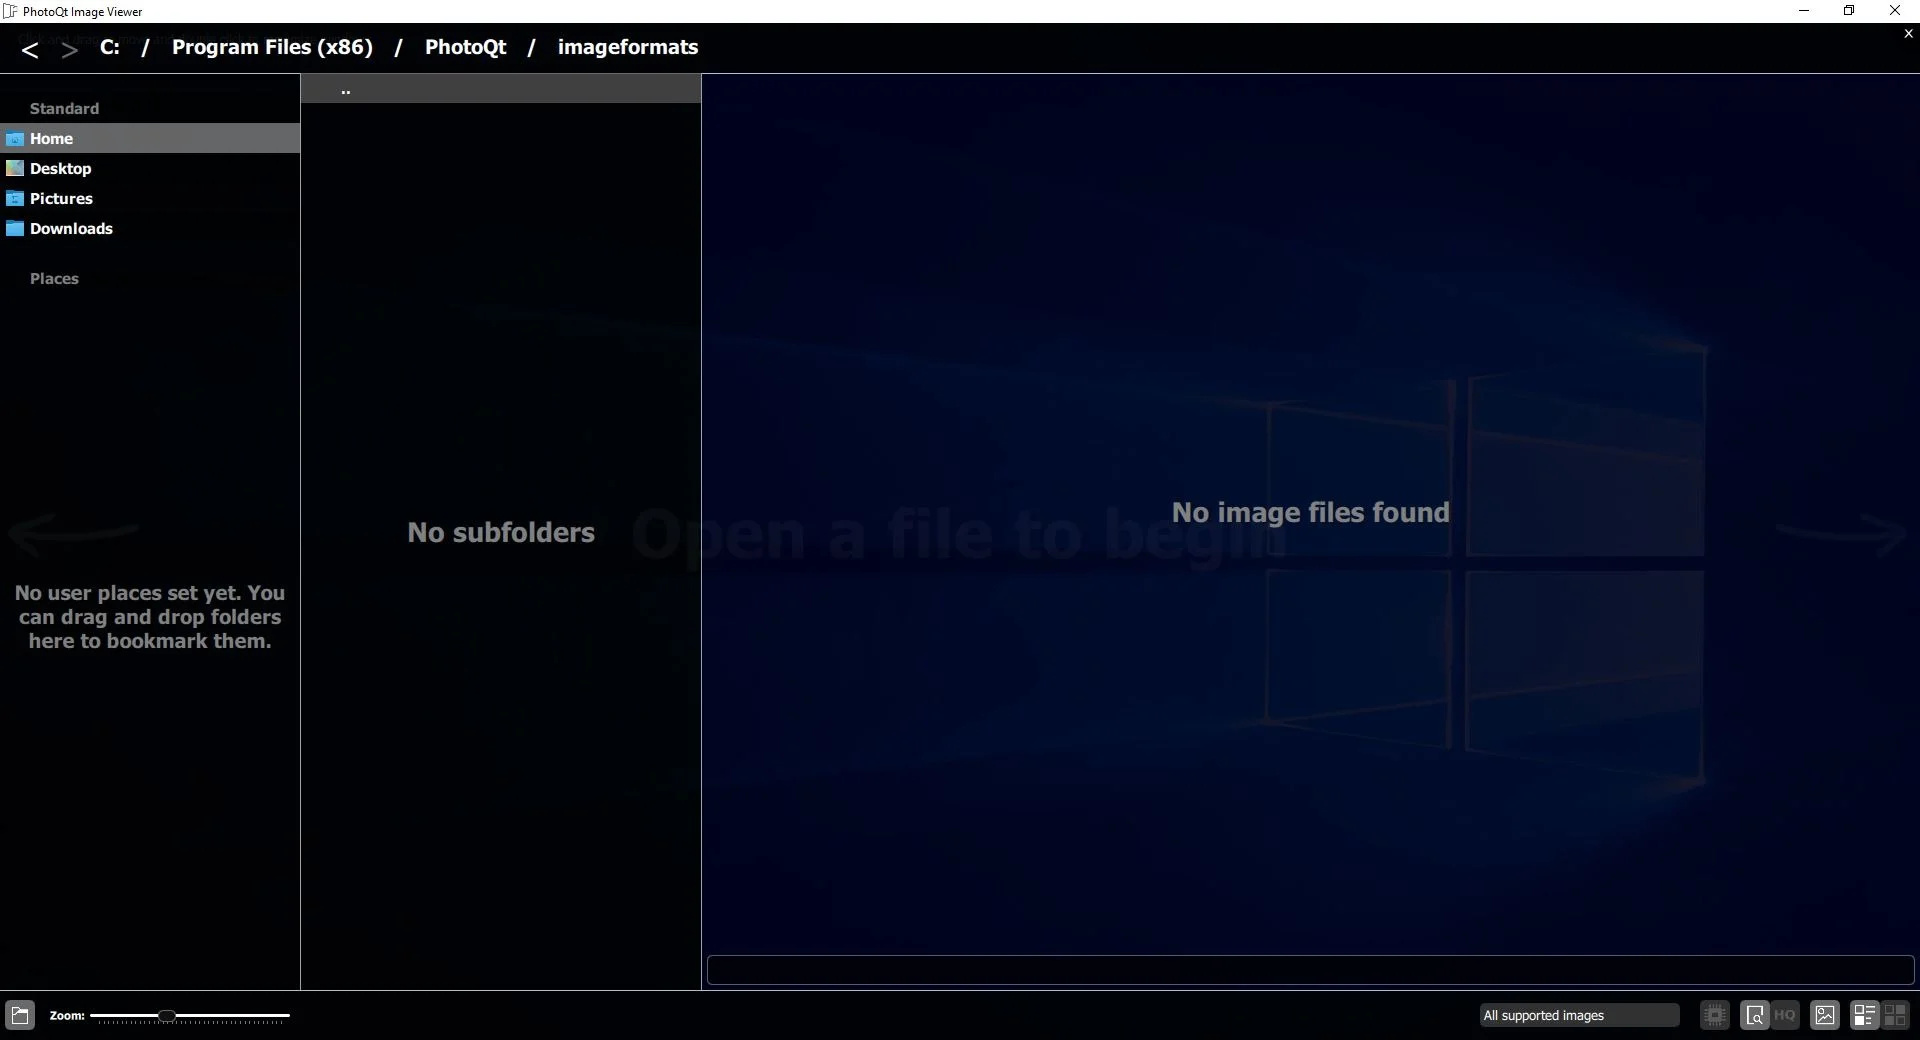The height and width of the screenshot is (1040, 1920).
Task: Close the file dialog with small X
Action: tap(1908, 34)
